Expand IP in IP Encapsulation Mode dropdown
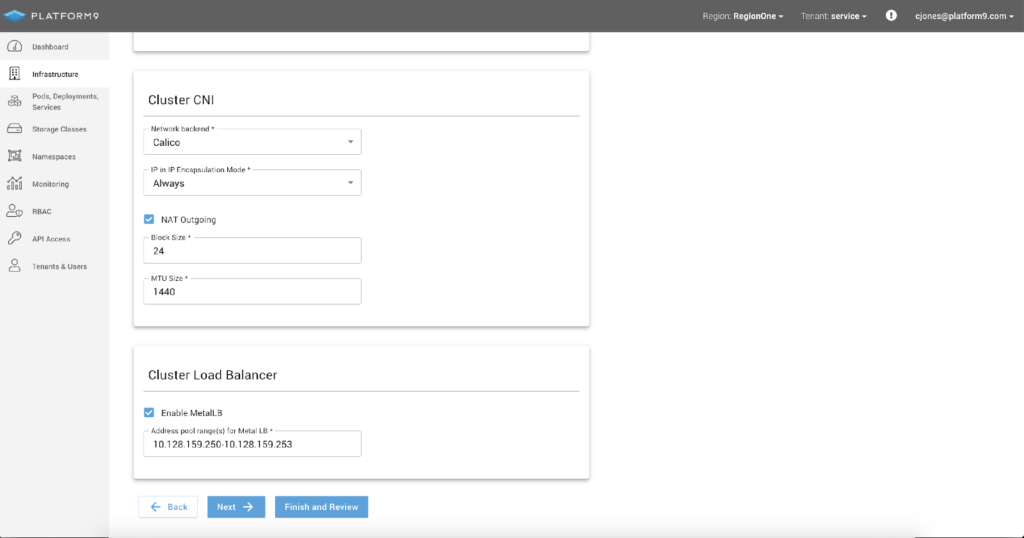 pyautogui.click(x=252, y=183)
